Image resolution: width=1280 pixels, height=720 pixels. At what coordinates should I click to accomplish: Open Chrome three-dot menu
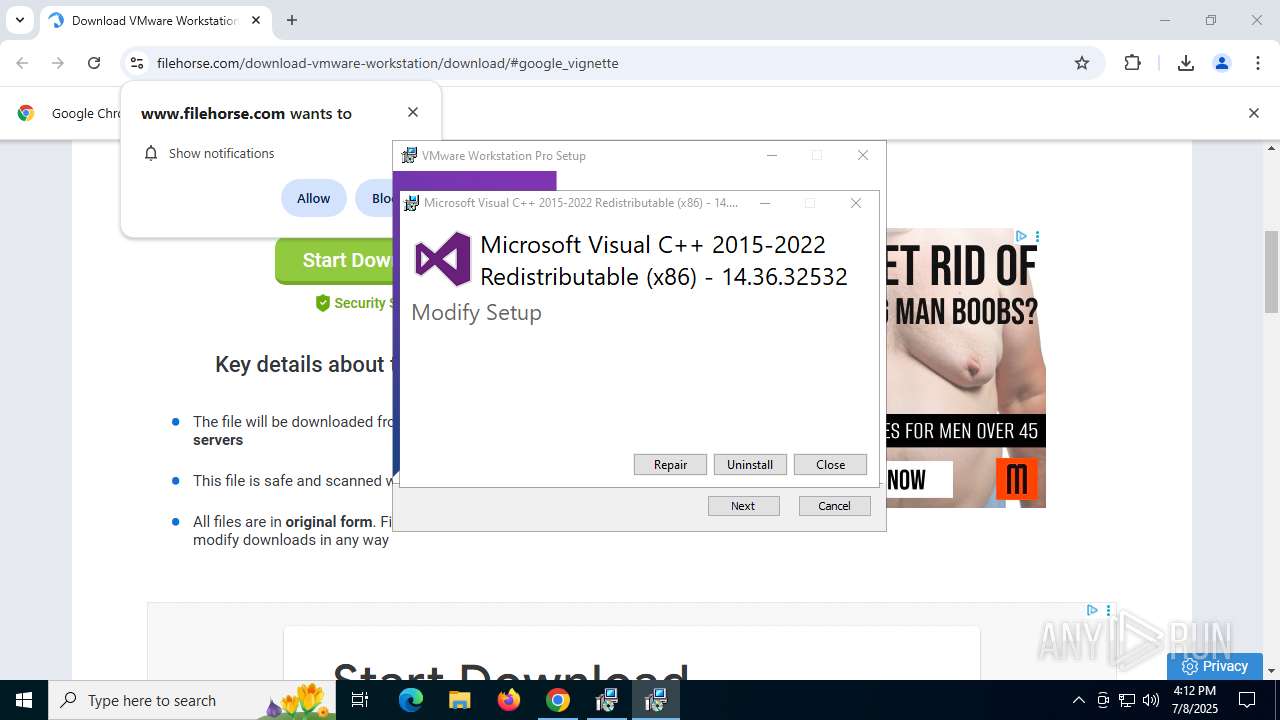(1258, 63)
